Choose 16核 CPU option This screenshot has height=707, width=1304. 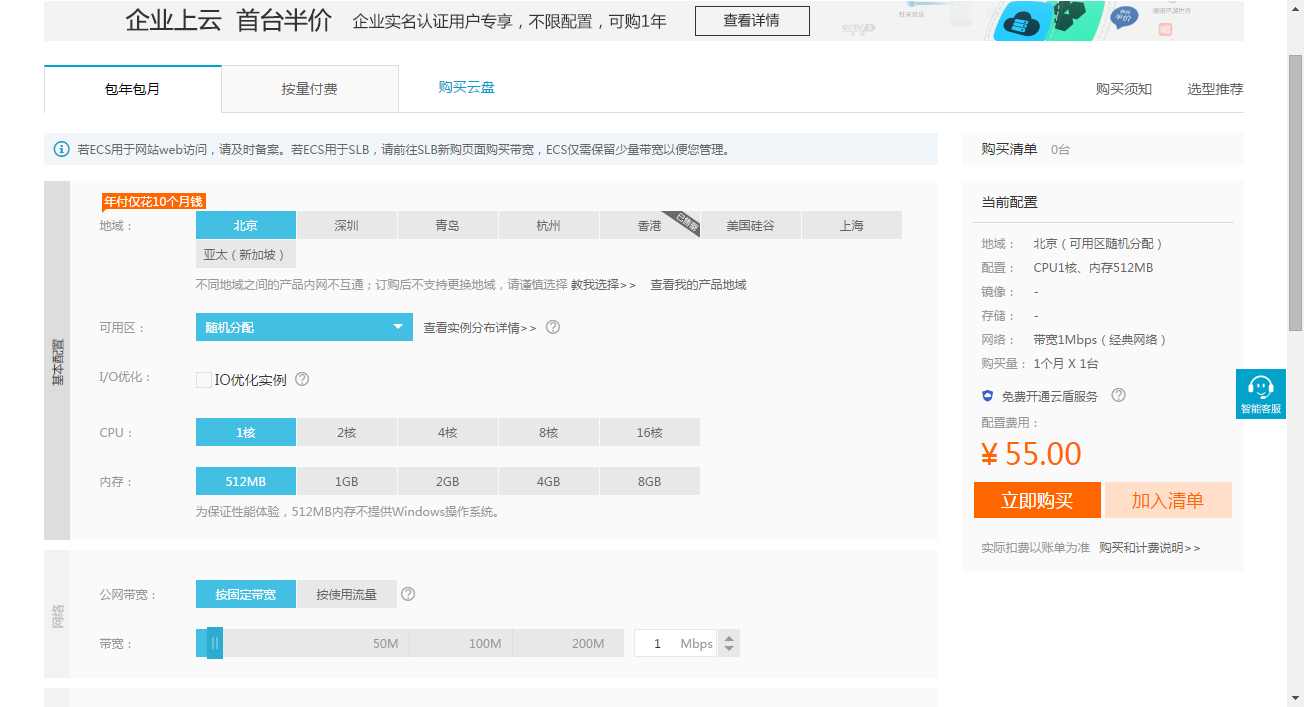click(650, 432)
